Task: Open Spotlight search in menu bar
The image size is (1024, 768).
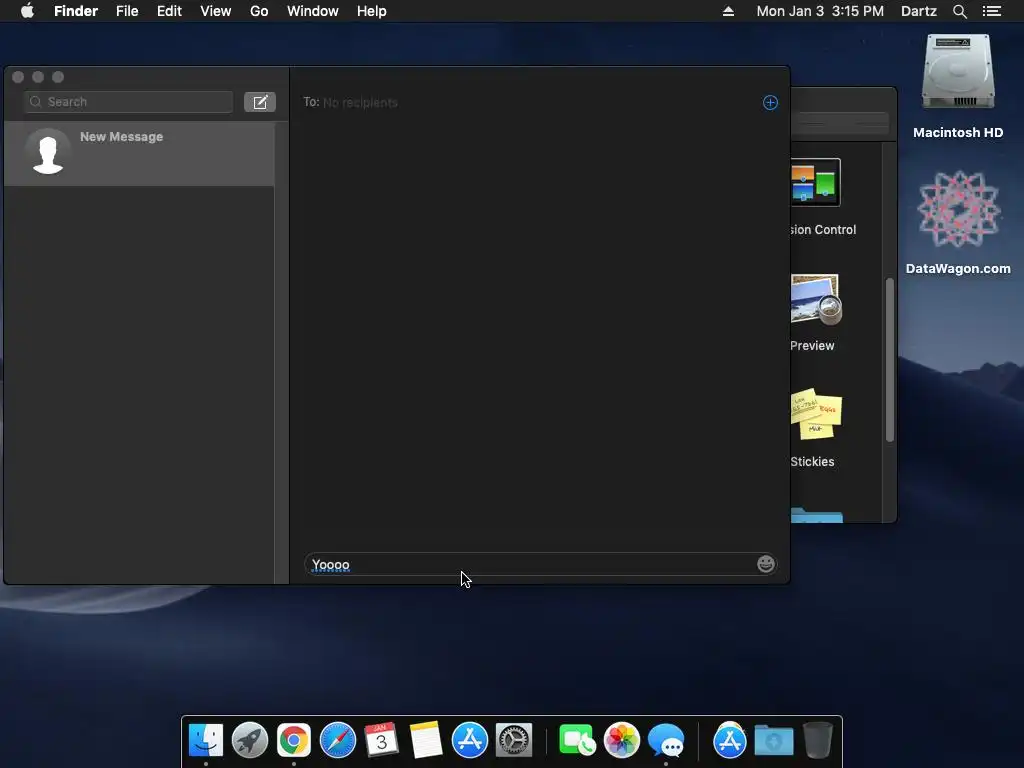Action: (959, 11)
